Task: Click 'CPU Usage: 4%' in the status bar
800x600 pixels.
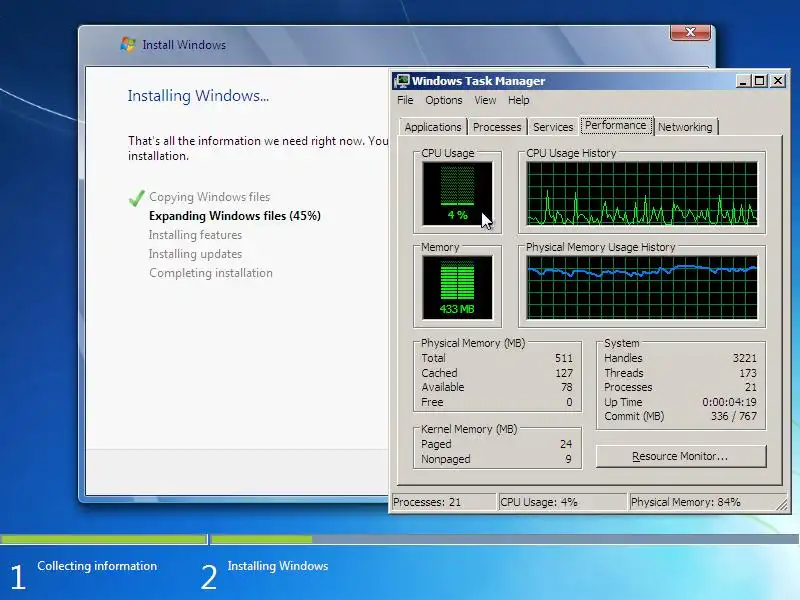Action: [539, 502]
